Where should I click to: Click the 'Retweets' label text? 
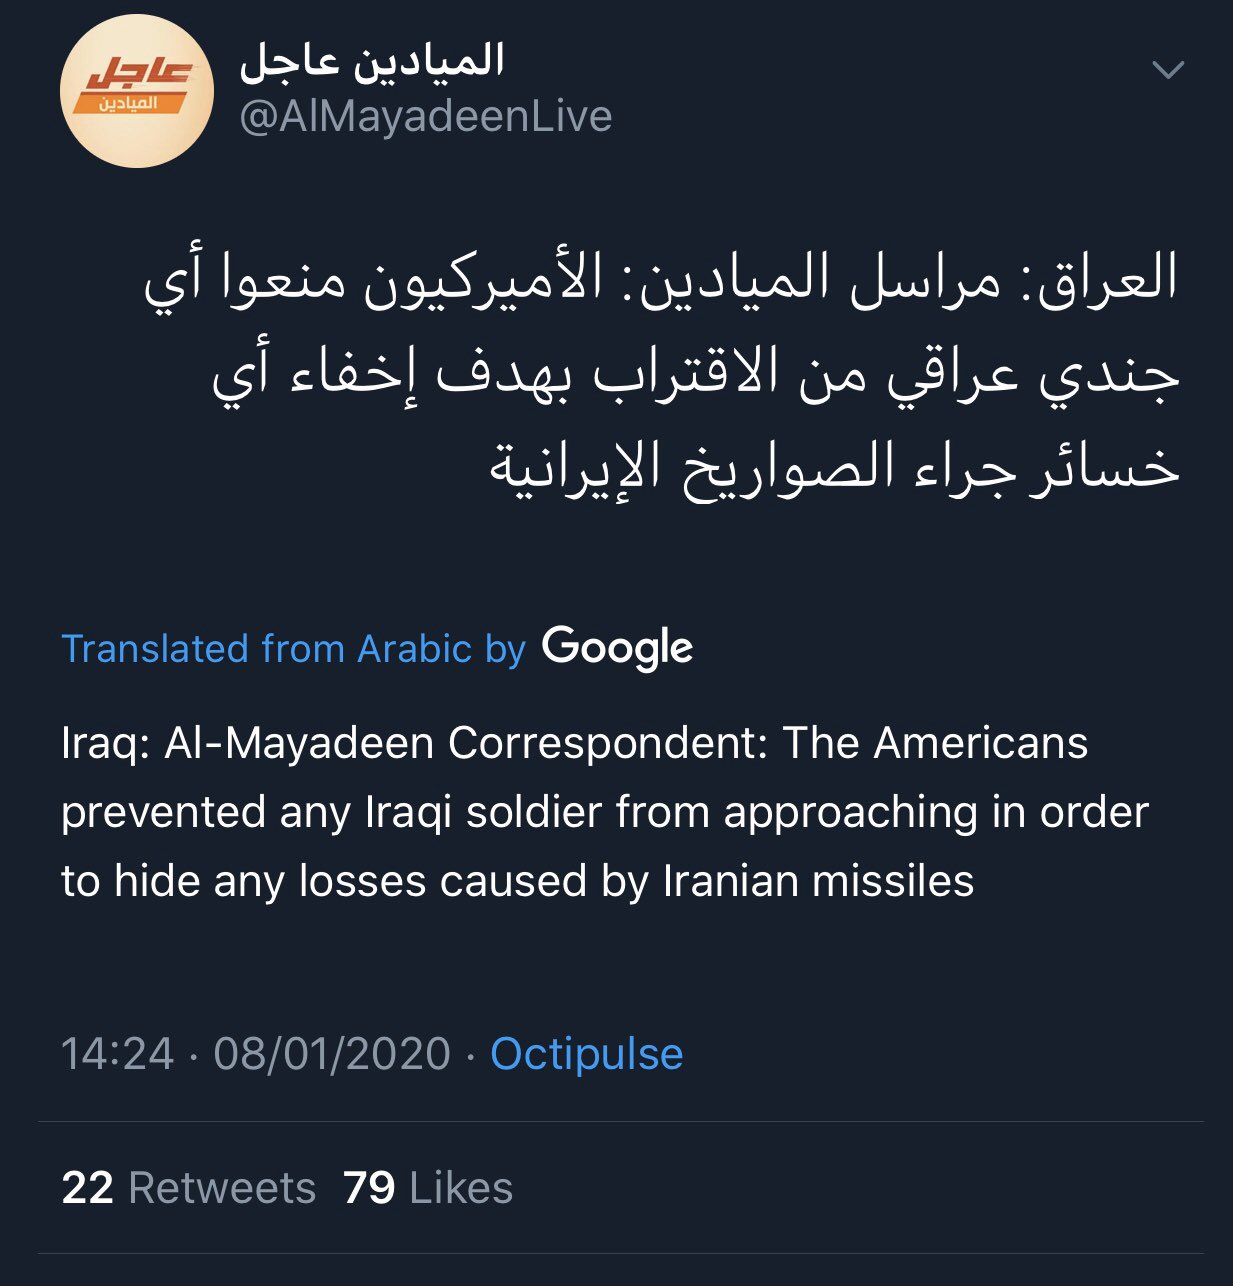tap(222, 1188)
